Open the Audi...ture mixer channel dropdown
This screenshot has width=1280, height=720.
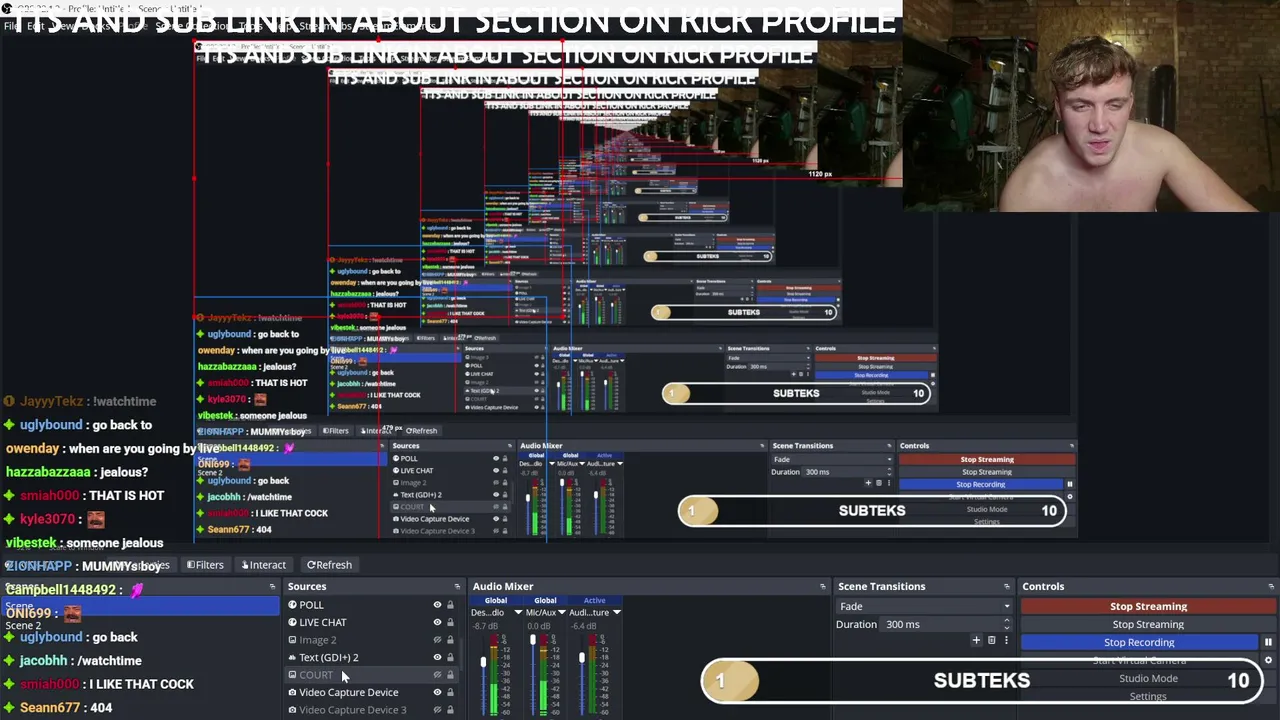616,612
